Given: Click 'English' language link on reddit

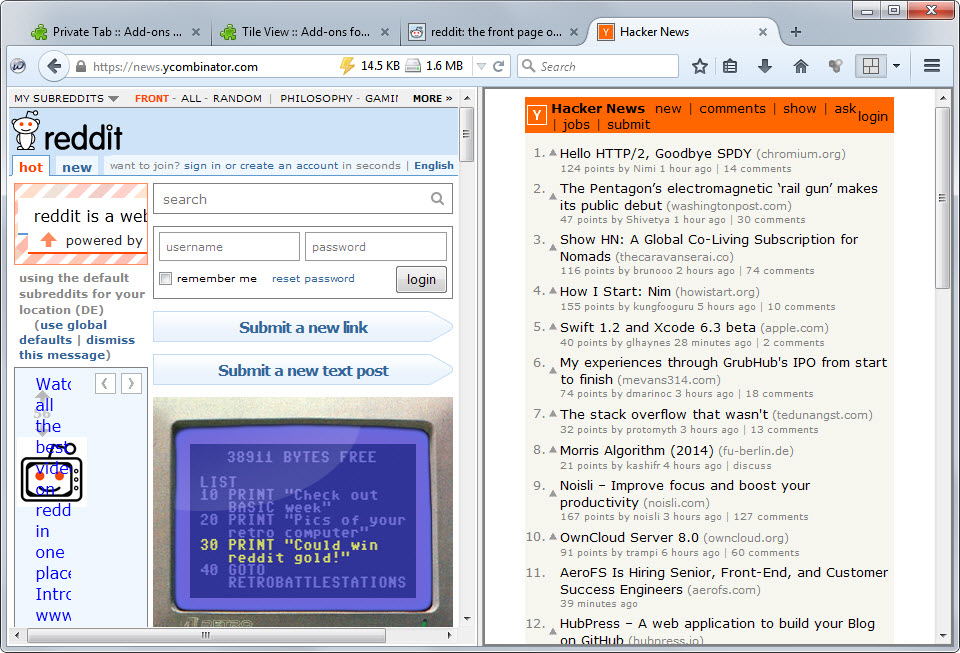Looking at the screenshot, I should pos(433,165).
